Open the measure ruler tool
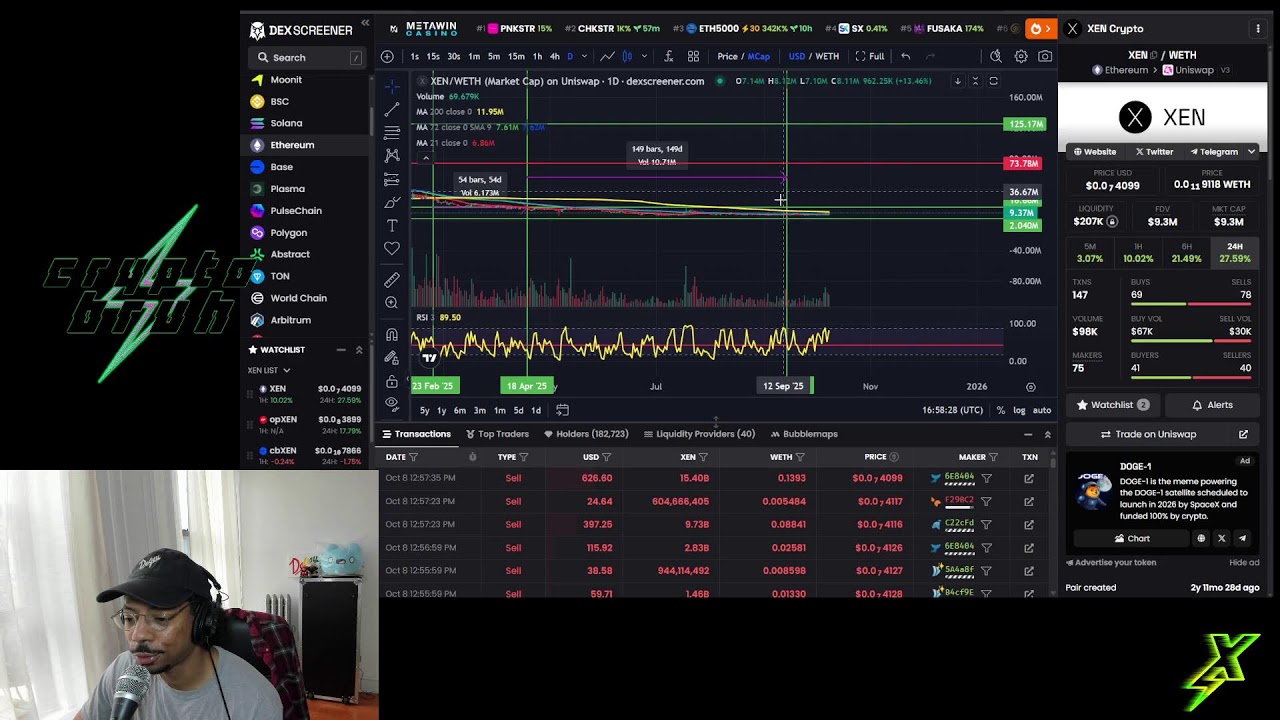The width and height of the screenshot is (1280, 720). click(392, 280)
